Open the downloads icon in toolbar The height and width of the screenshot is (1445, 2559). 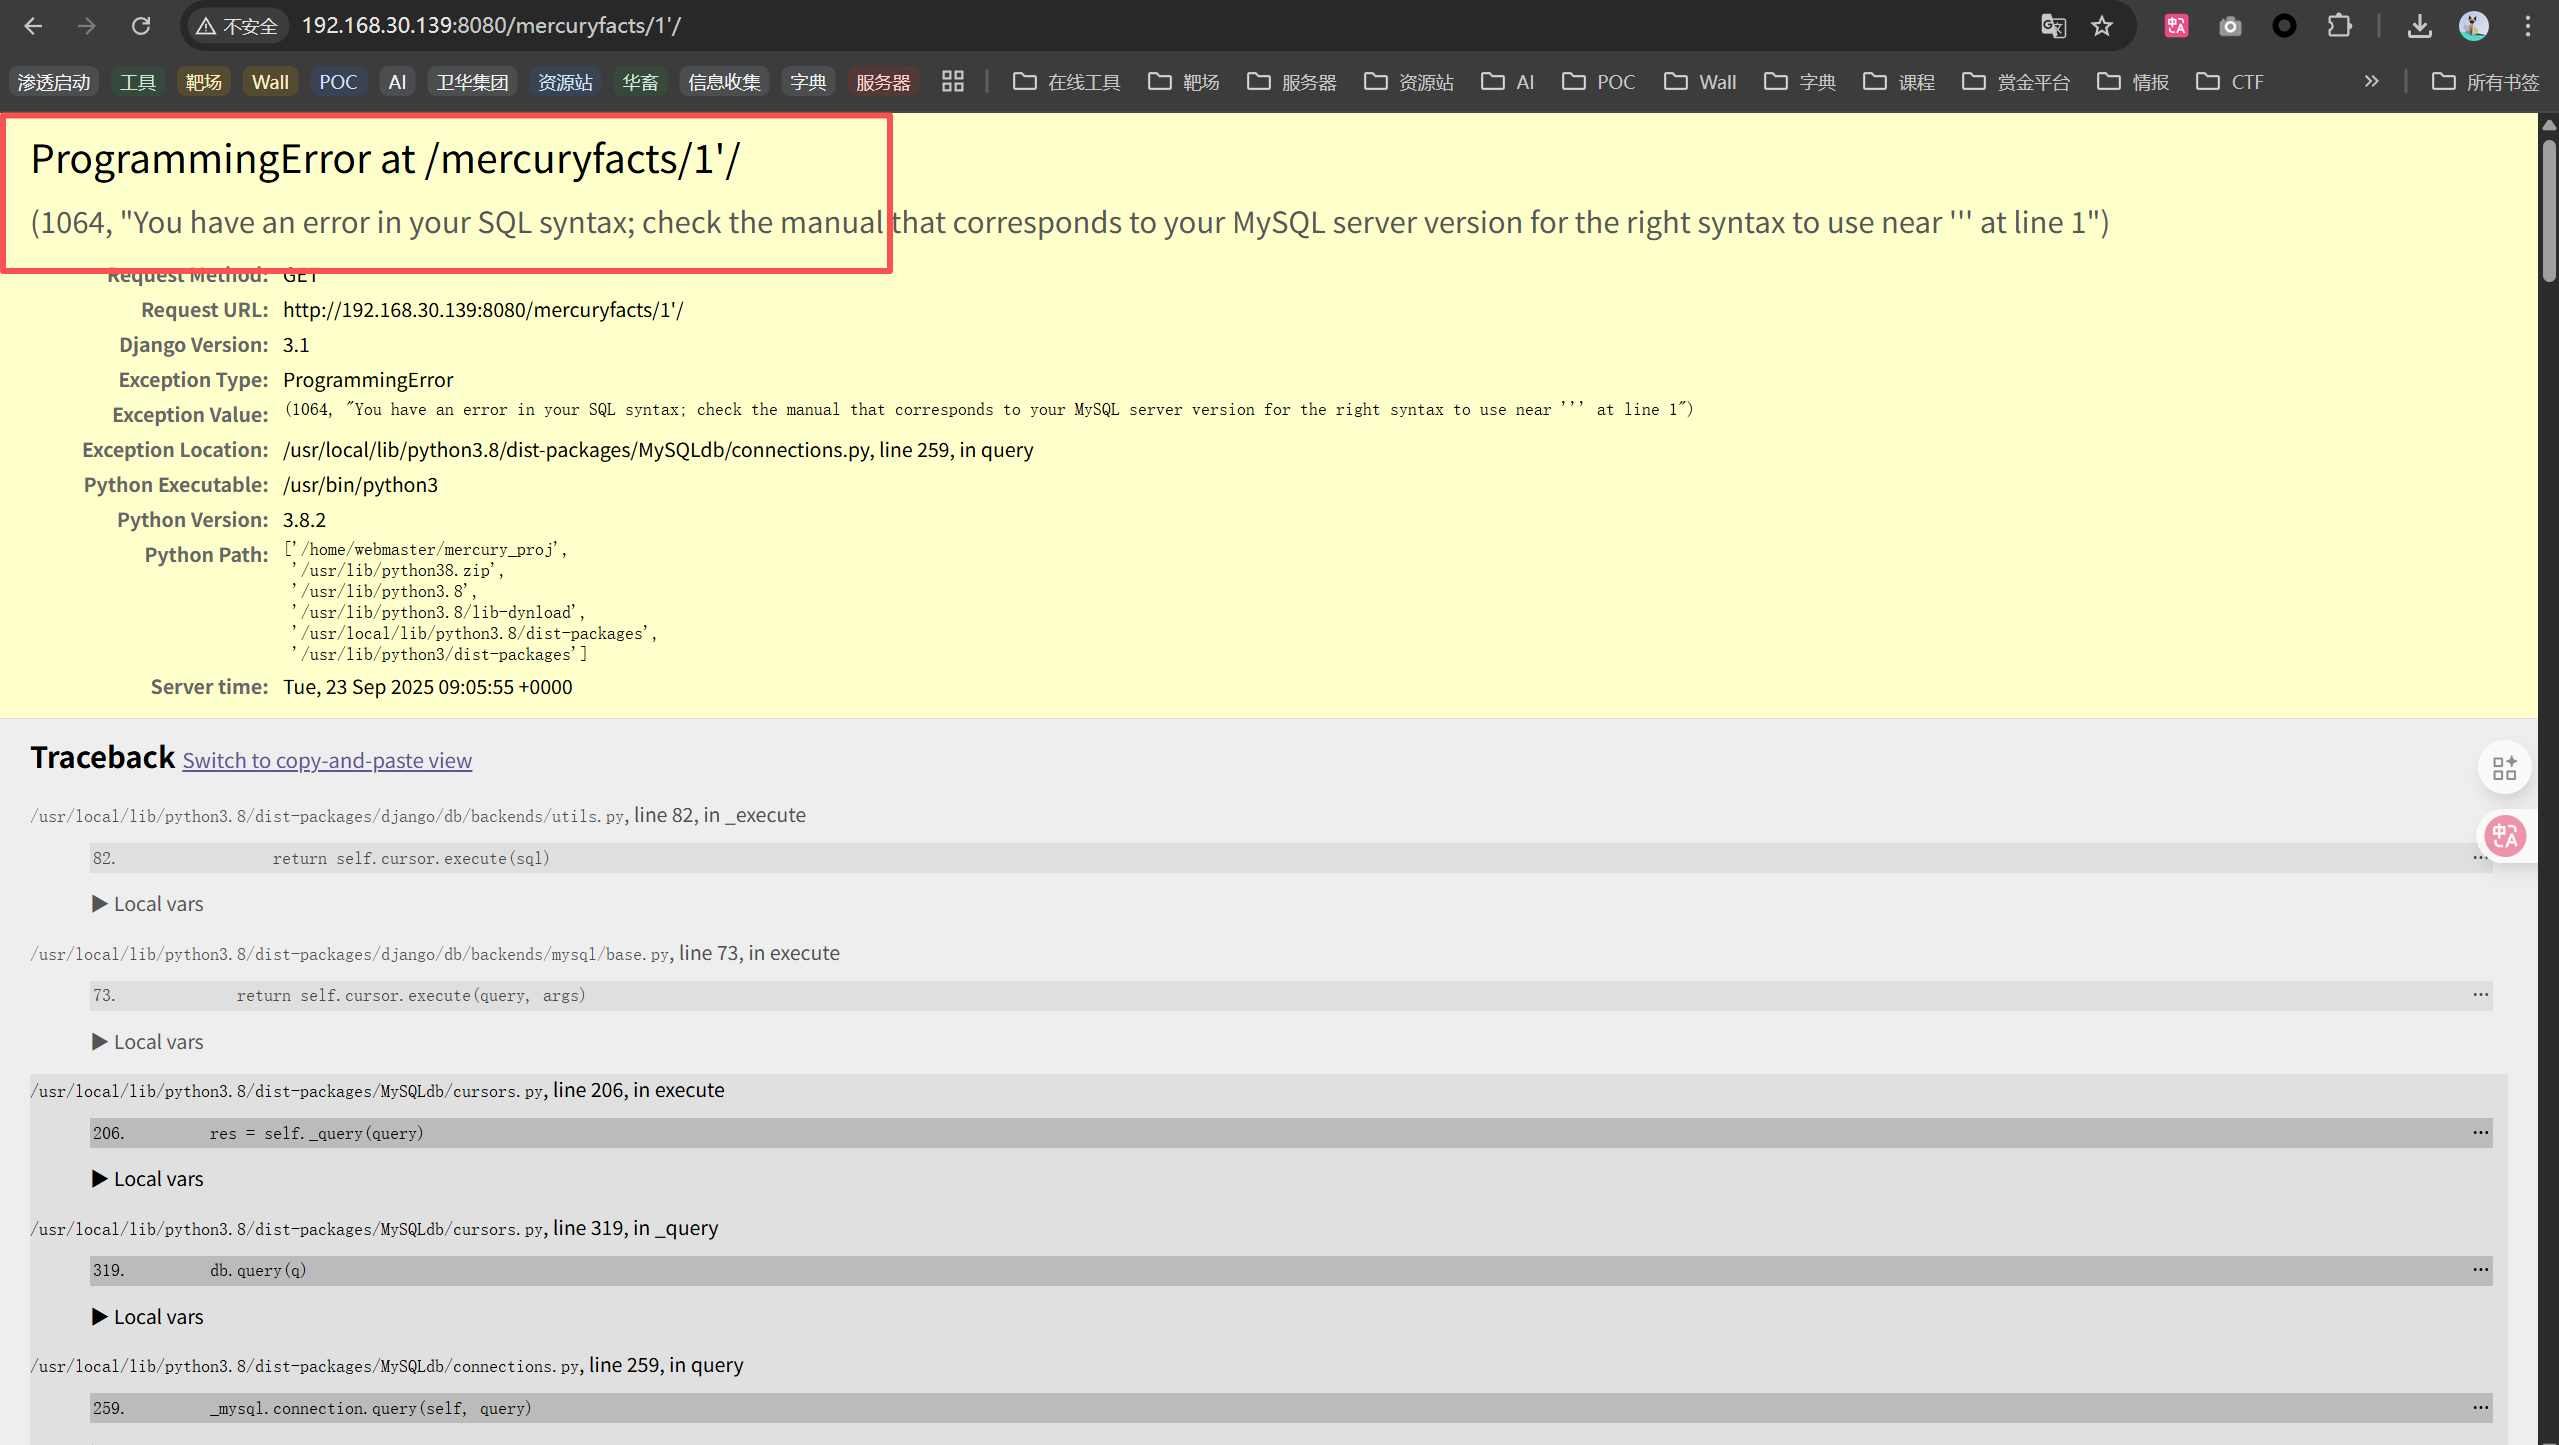(x=2419, y=26)
